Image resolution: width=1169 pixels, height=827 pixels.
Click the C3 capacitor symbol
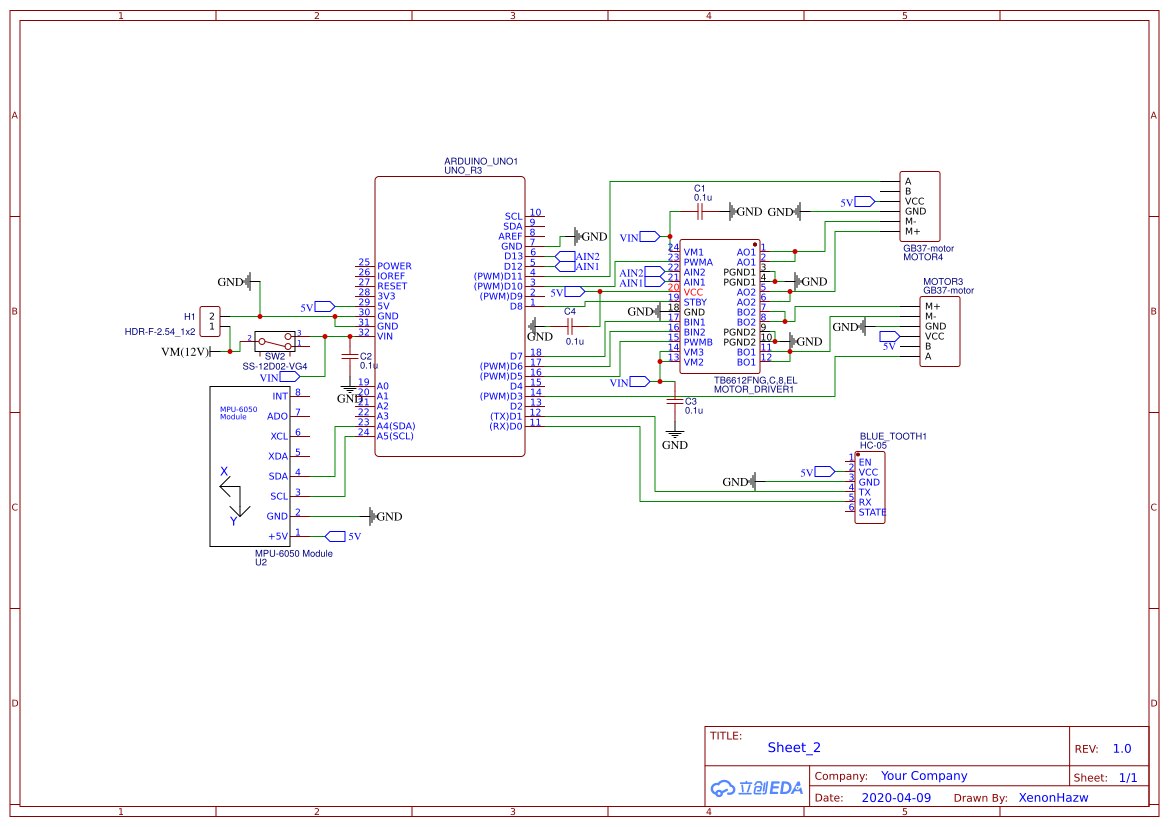click(675, 402)
